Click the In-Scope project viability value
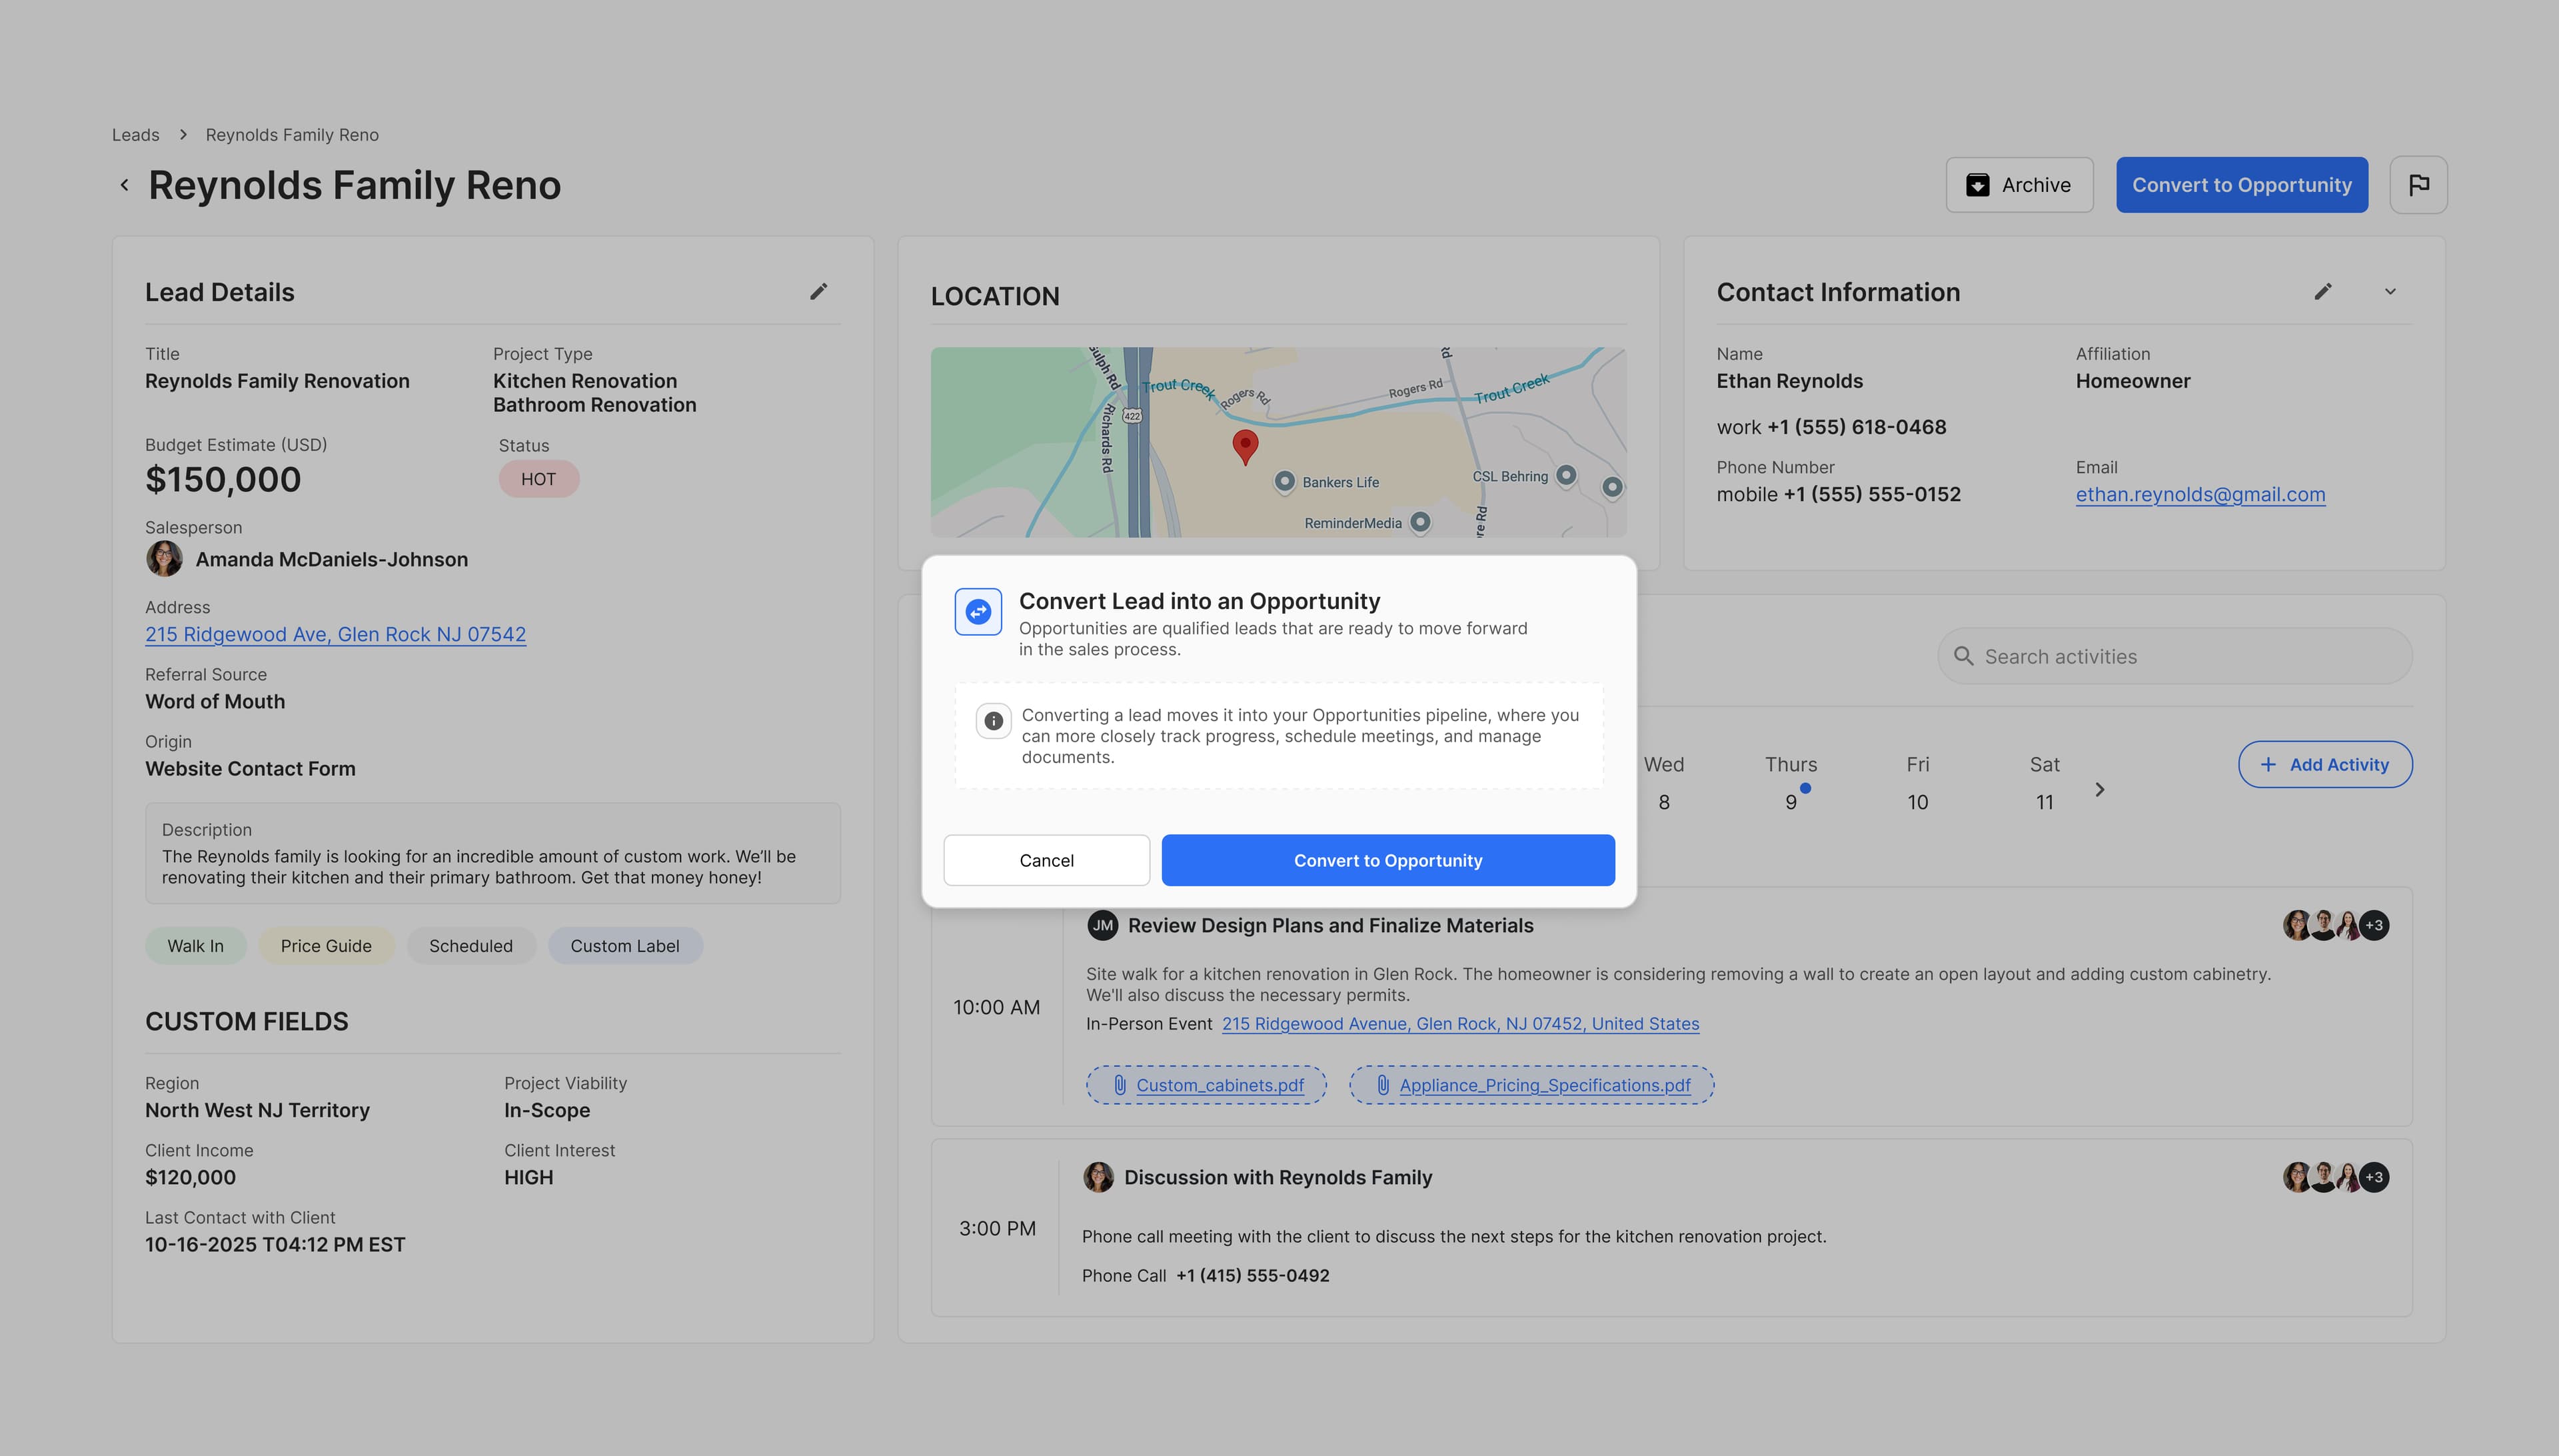Viewport: 2559px width, 1456px height. (547, 1110)
